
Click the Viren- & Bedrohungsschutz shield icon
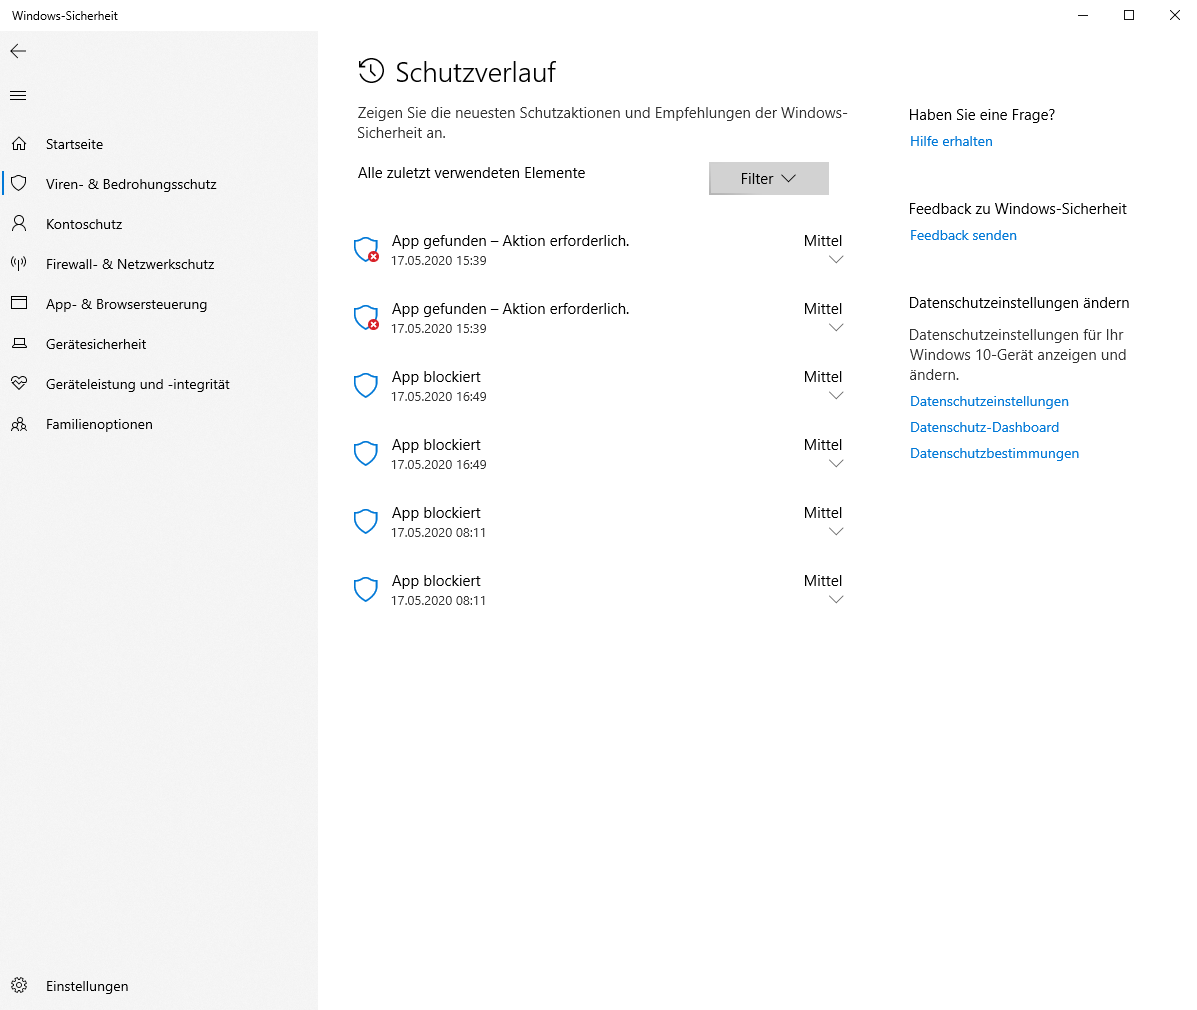click(19, 183)
